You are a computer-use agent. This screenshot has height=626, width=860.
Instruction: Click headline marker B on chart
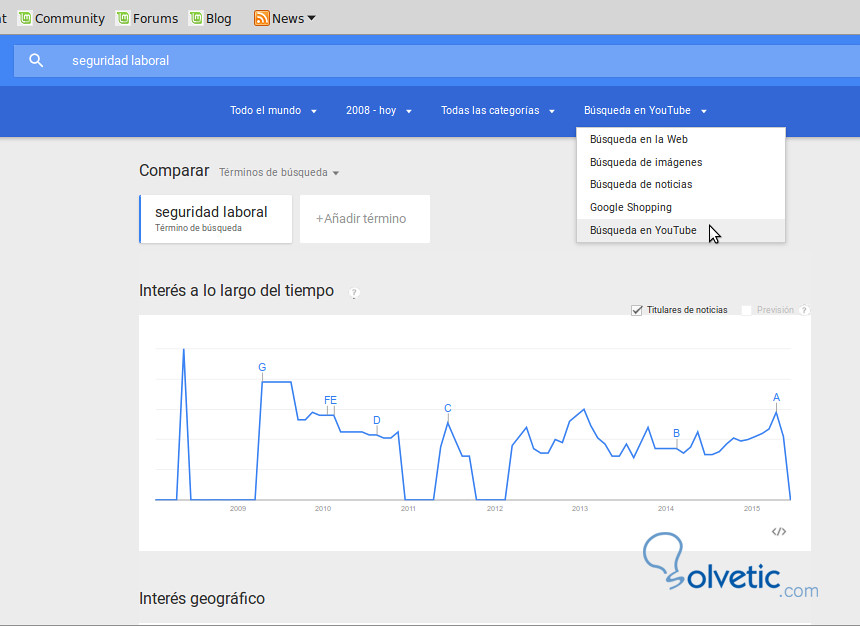pos(676,433)
